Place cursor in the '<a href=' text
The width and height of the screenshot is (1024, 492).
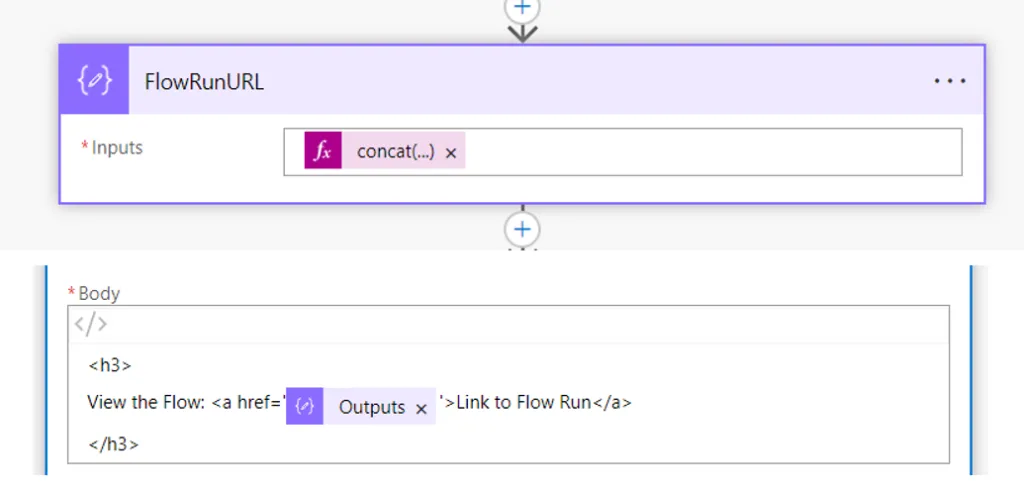pyautogui.click(x=249, y=402)
